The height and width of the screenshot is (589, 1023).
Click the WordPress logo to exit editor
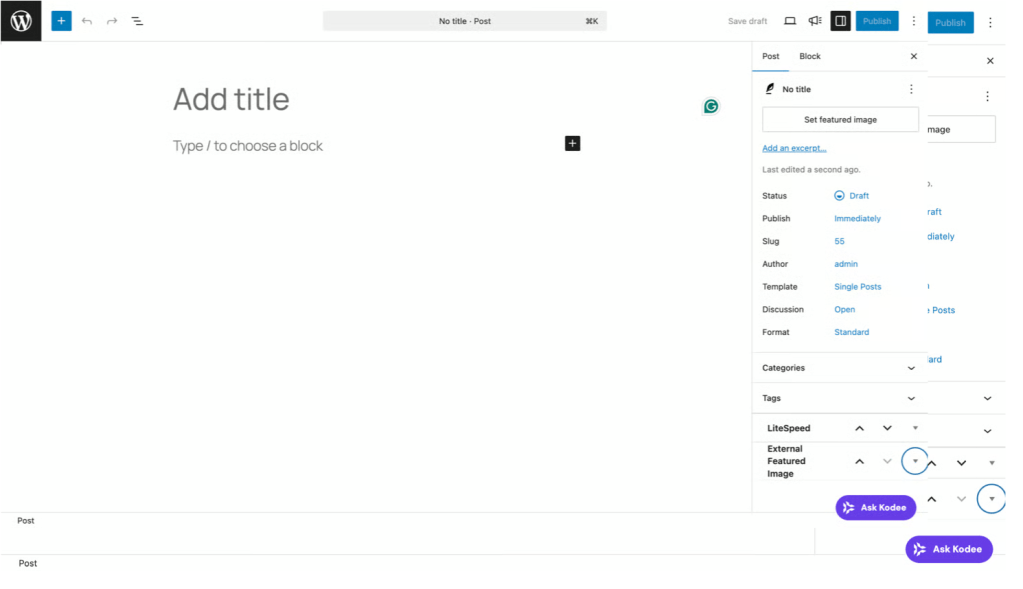(x=21, y=21)
